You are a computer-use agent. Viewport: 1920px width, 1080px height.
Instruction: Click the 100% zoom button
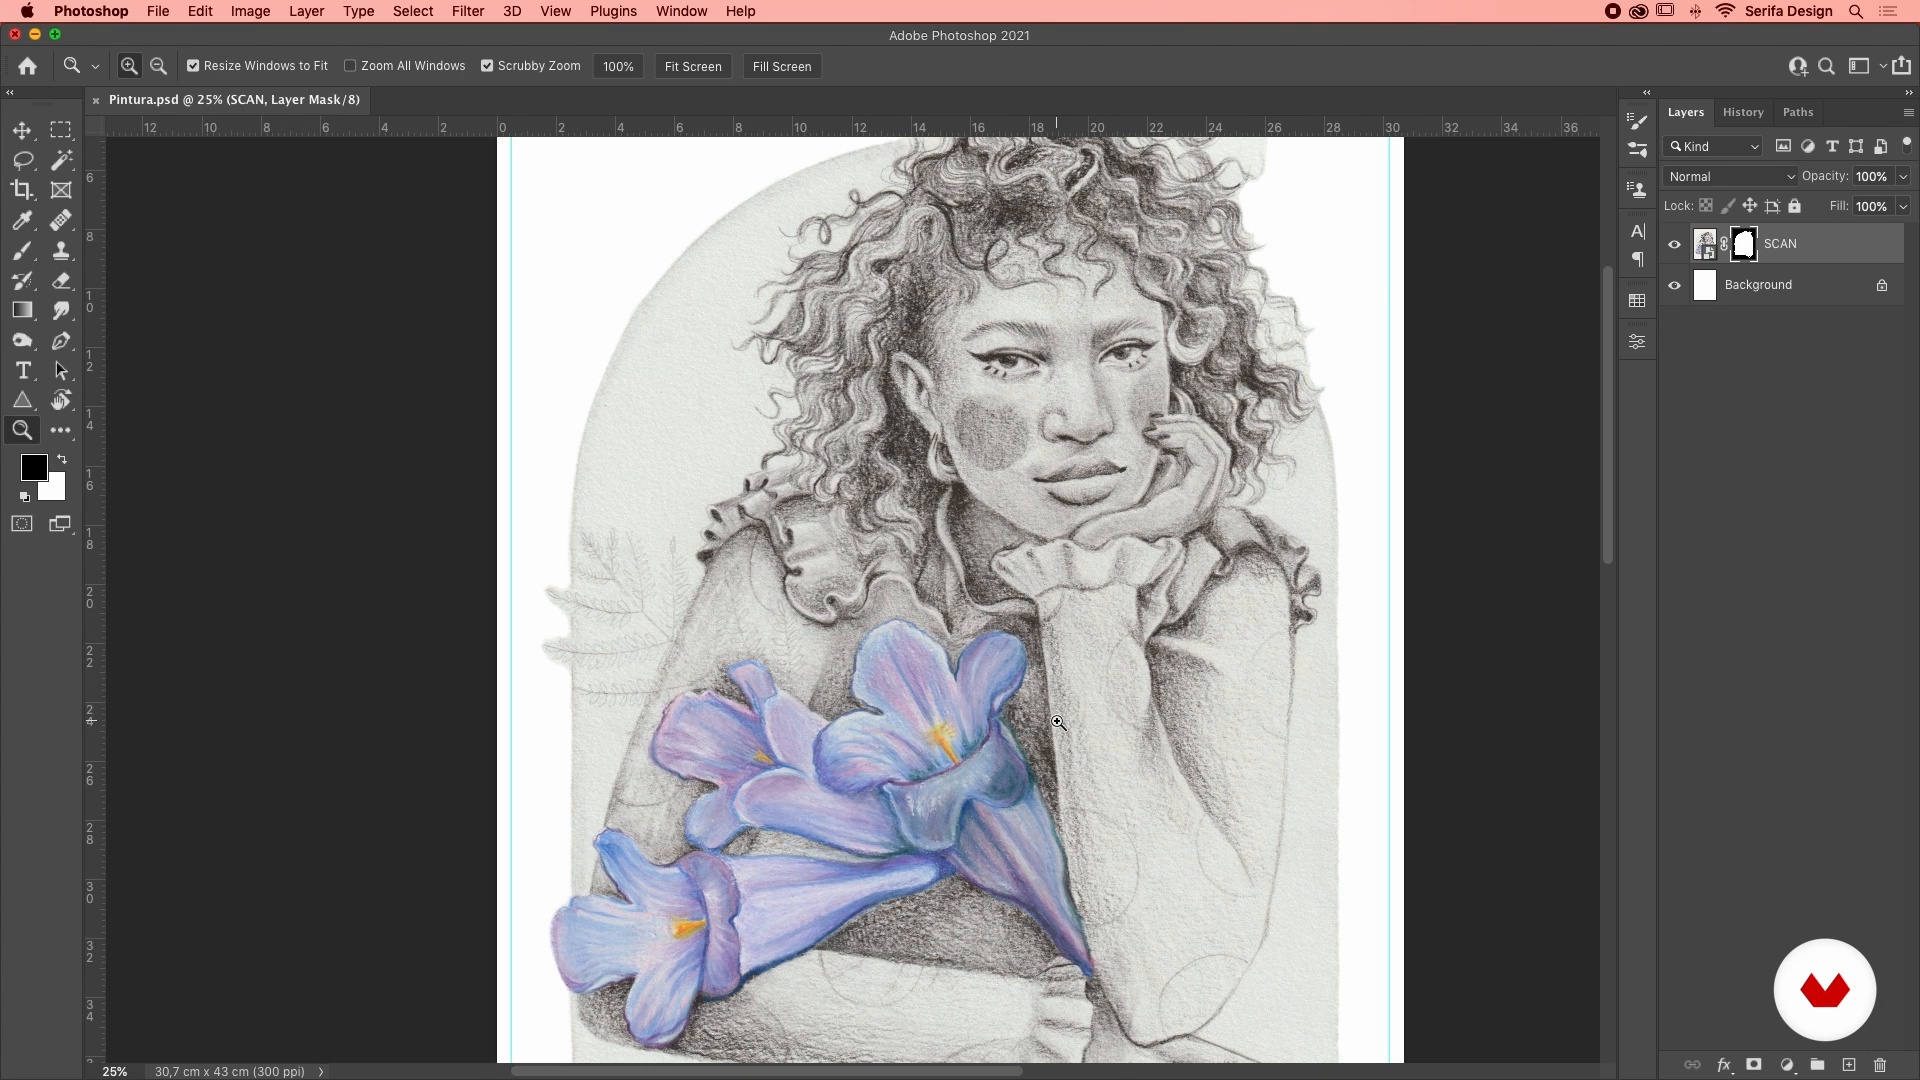618,66
